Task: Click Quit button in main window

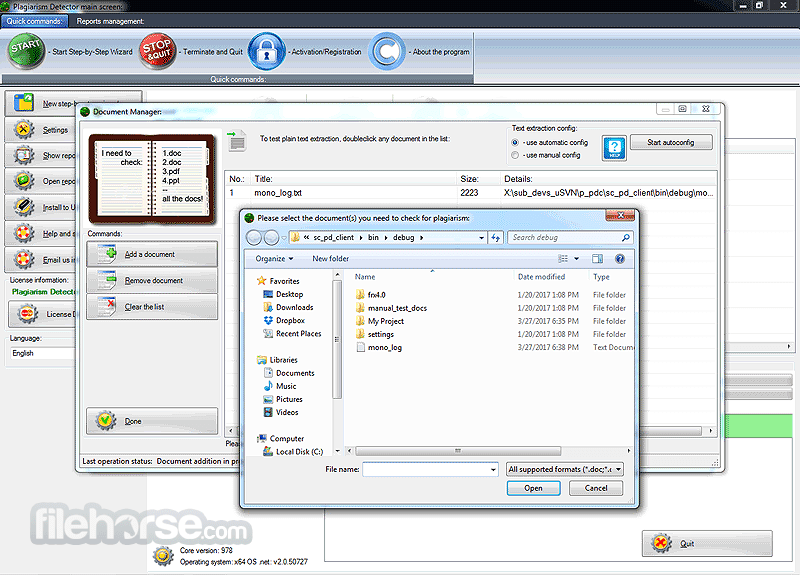Action: [707, 543]
